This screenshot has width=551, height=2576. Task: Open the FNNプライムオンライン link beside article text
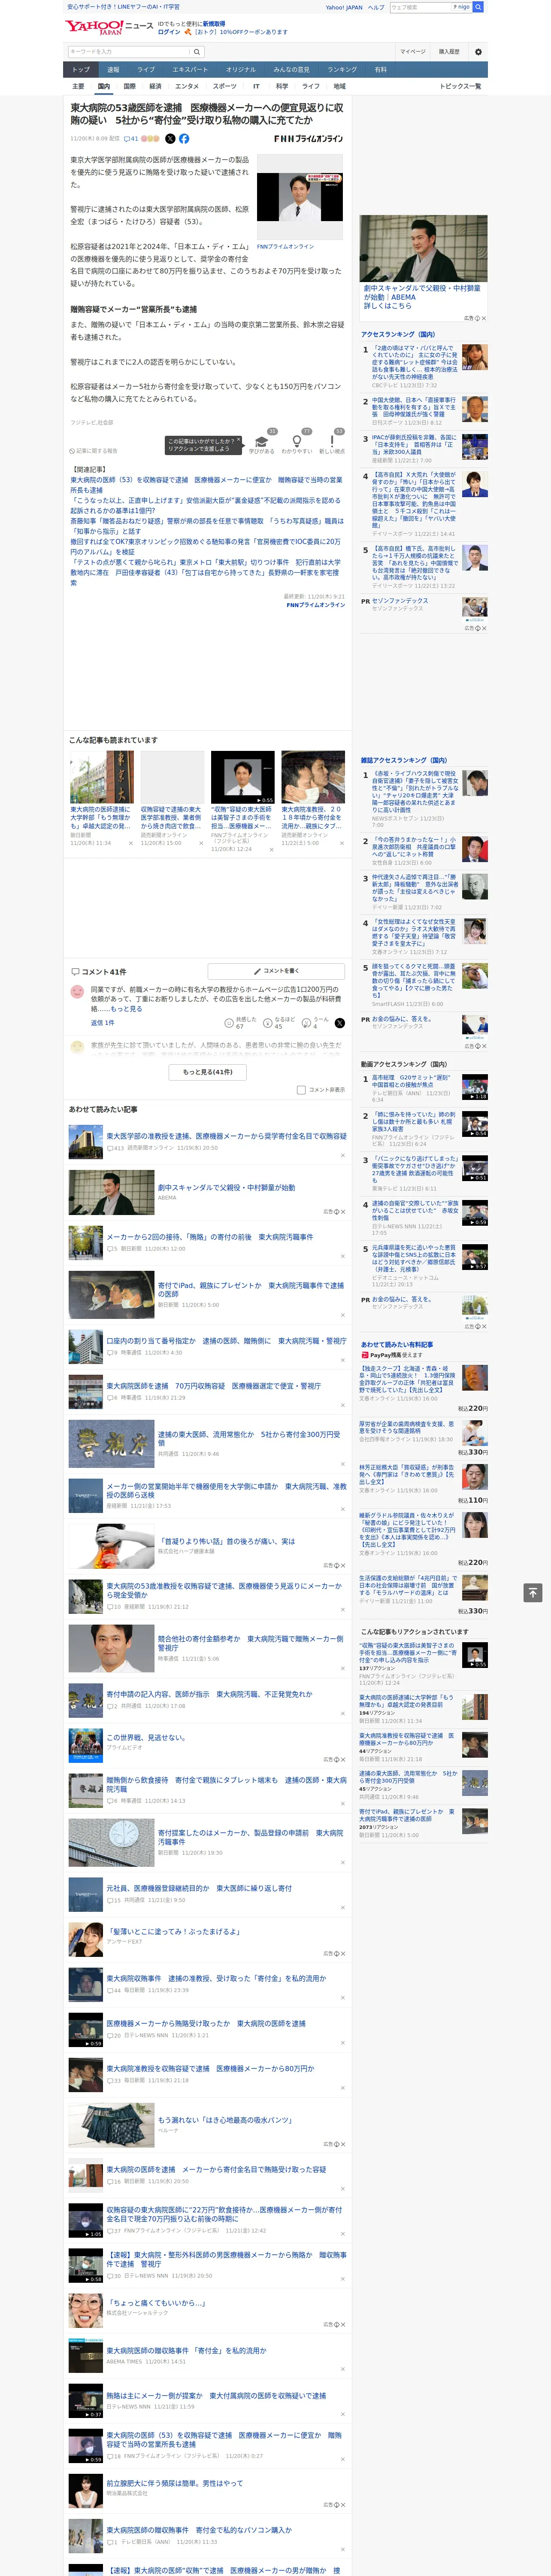coord(285,246)
